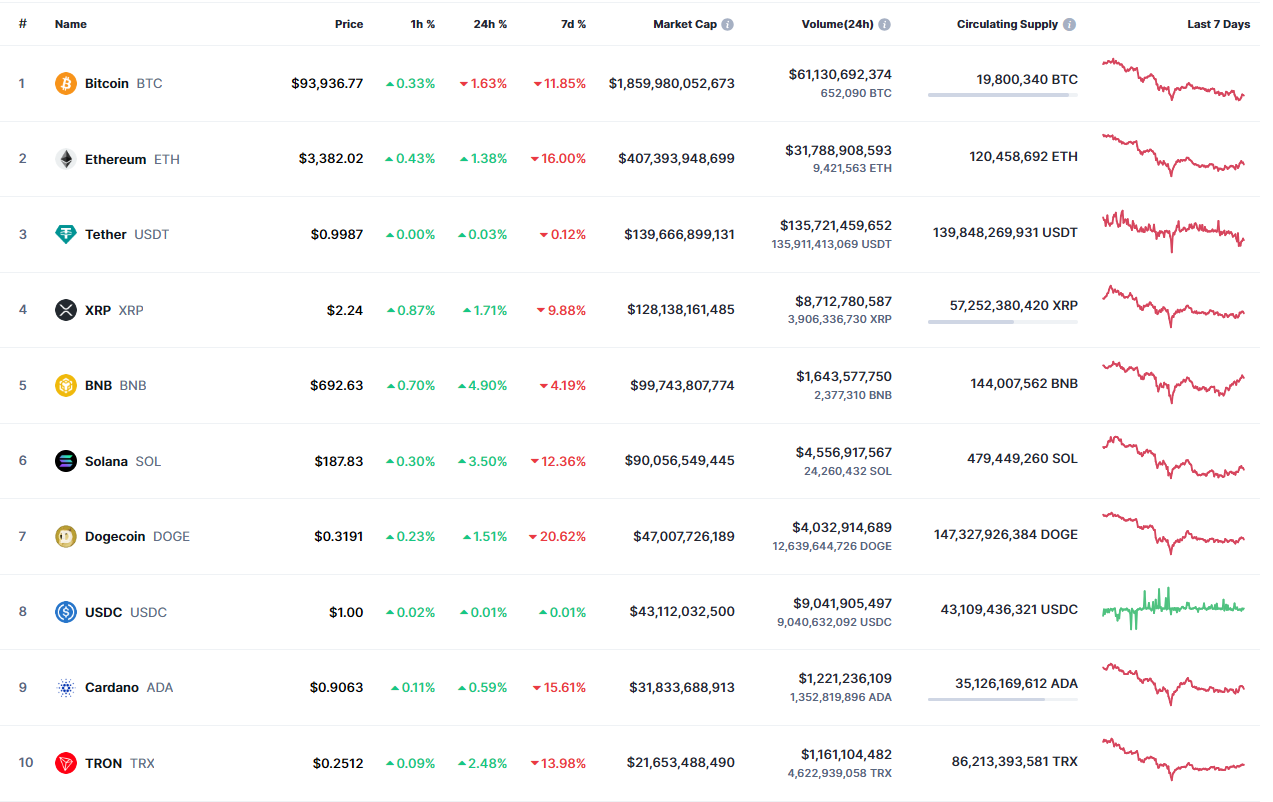Sort by the 24h % column header
Screen dimensions: 1273x802
coord(490,24)
